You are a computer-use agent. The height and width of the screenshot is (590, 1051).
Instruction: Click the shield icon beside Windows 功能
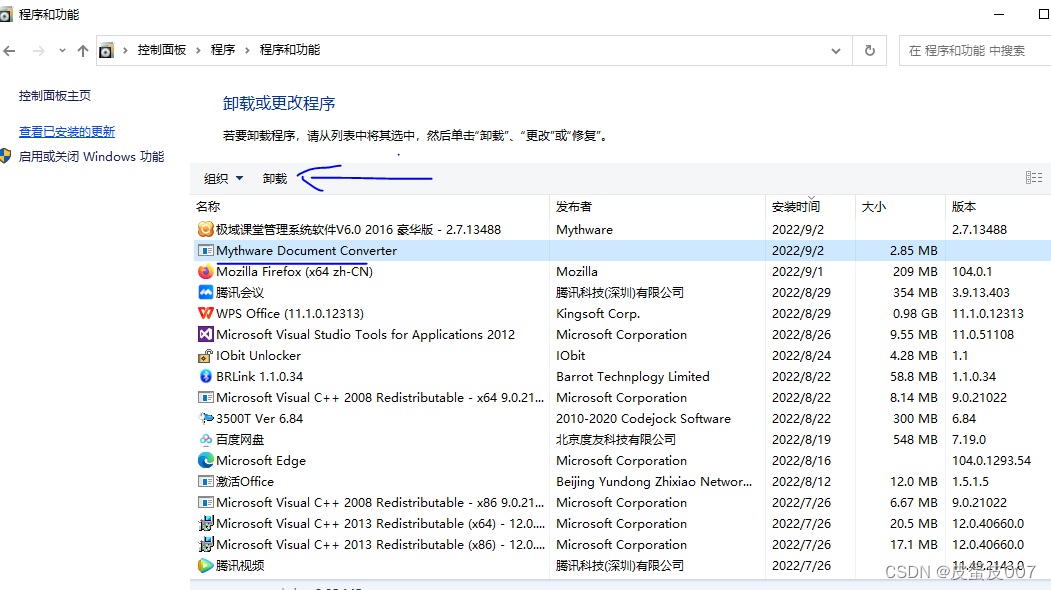click(5, 156)
